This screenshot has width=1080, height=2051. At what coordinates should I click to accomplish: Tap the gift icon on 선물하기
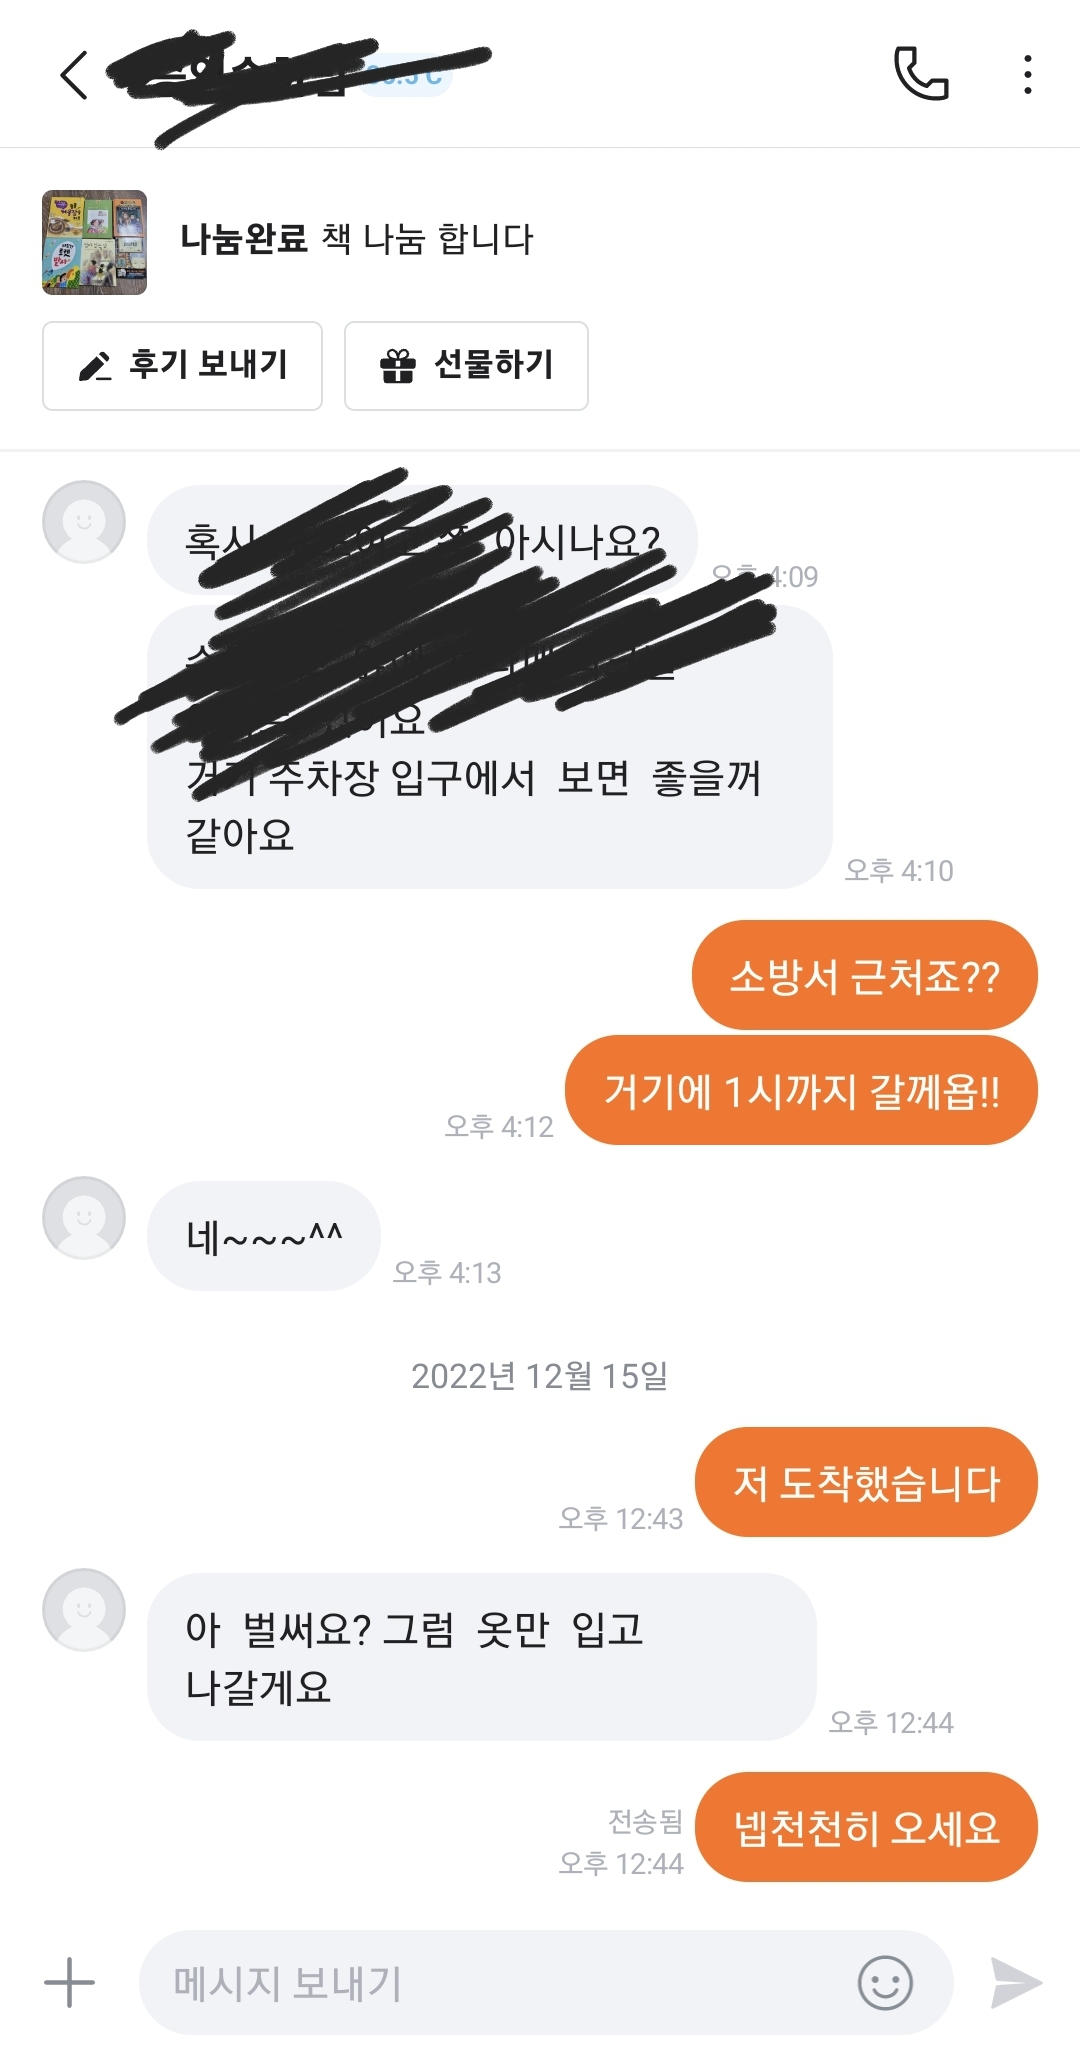(x=397, y=366)
